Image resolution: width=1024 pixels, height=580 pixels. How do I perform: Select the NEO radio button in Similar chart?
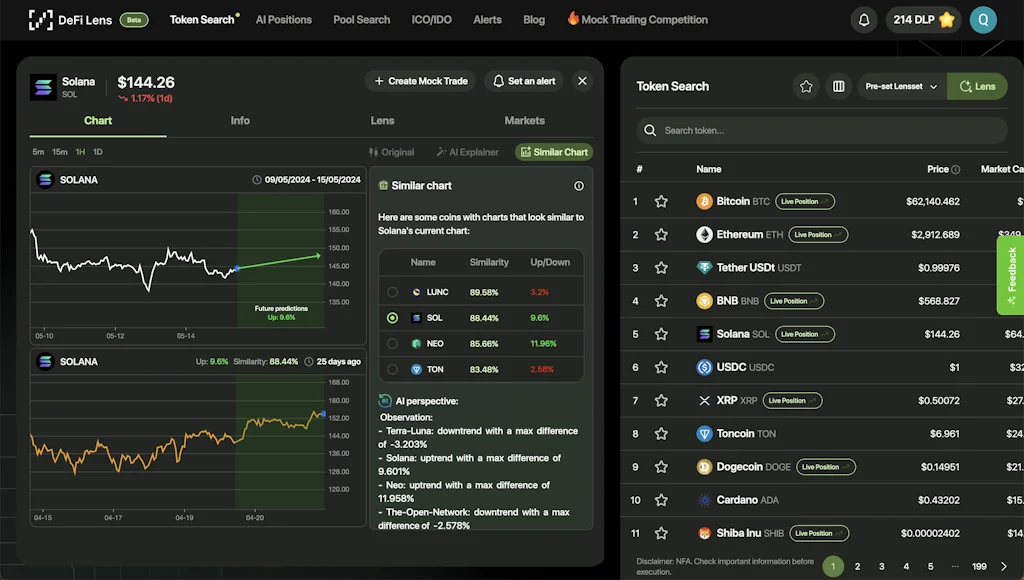390,341
